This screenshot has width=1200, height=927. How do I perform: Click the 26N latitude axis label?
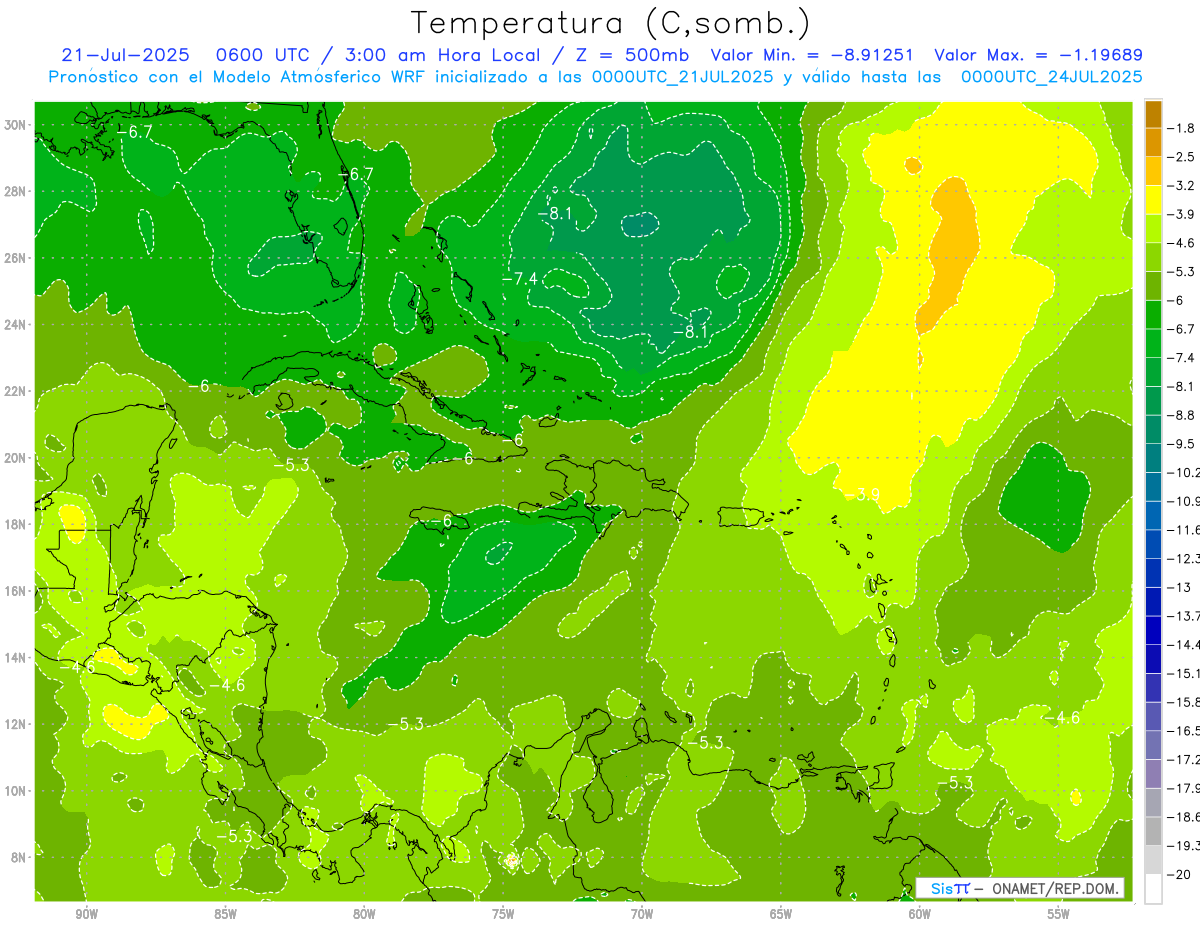[x=17, y=257]
